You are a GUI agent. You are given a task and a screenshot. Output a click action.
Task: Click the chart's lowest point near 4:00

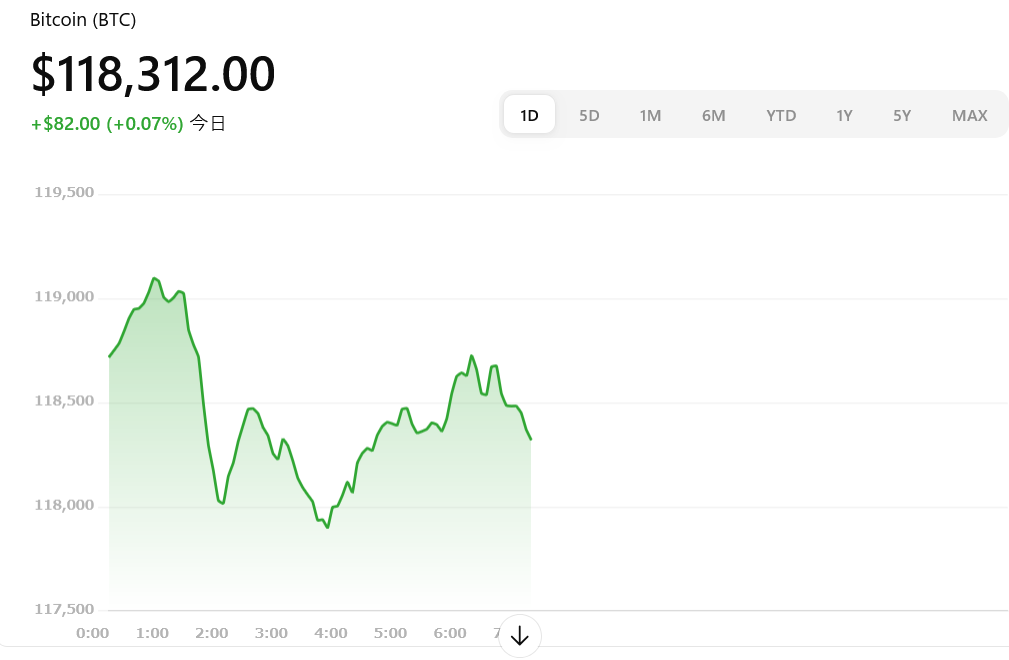tap(328, 527)
